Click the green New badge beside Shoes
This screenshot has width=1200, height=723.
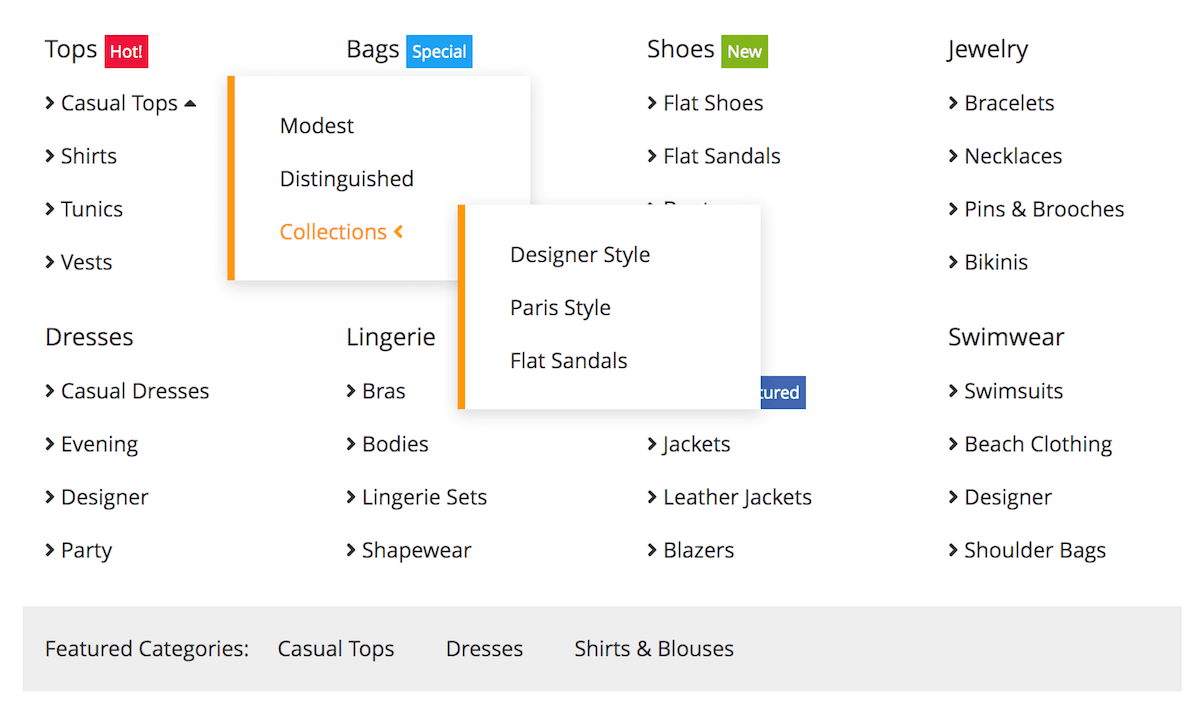(744, 51)
